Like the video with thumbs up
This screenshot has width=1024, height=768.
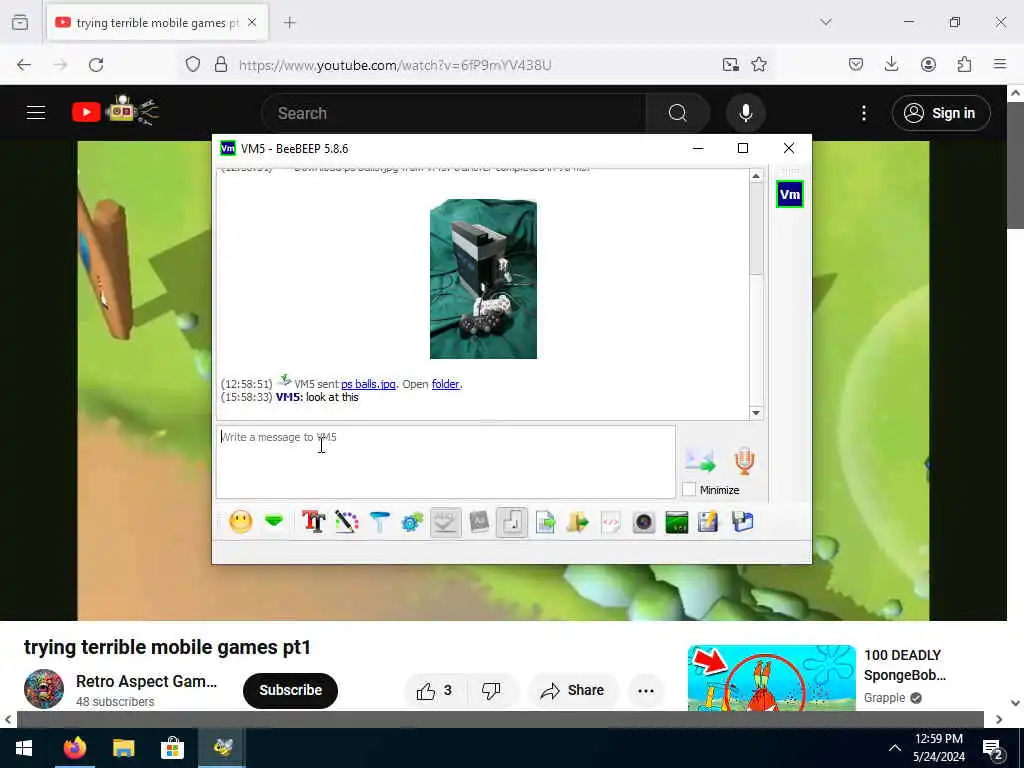coord(435,690)
